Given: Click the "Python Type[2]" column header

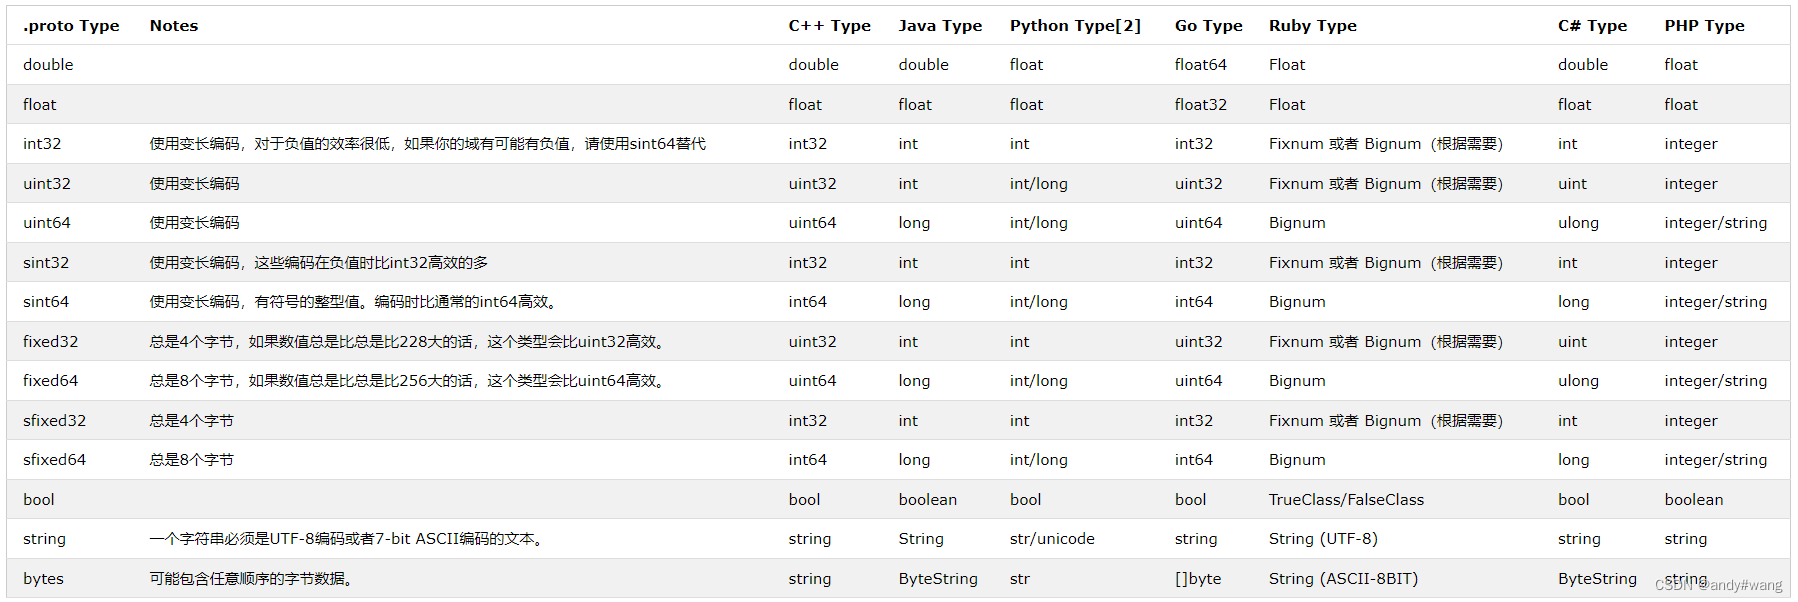Looking at the screenshot, I should point(1075,26).
